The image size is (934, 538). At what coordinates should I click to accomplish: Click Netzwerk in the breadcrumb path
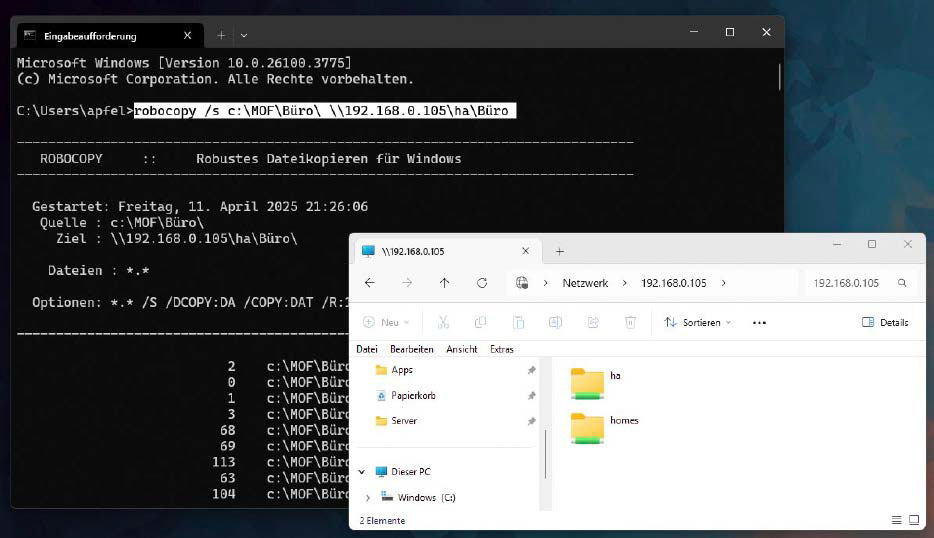[x=585, y=283]
